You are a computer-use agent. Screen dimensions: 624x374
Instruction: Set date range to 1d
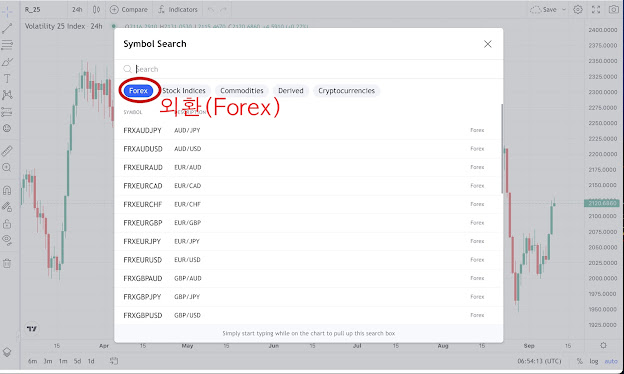pos(91,361)
